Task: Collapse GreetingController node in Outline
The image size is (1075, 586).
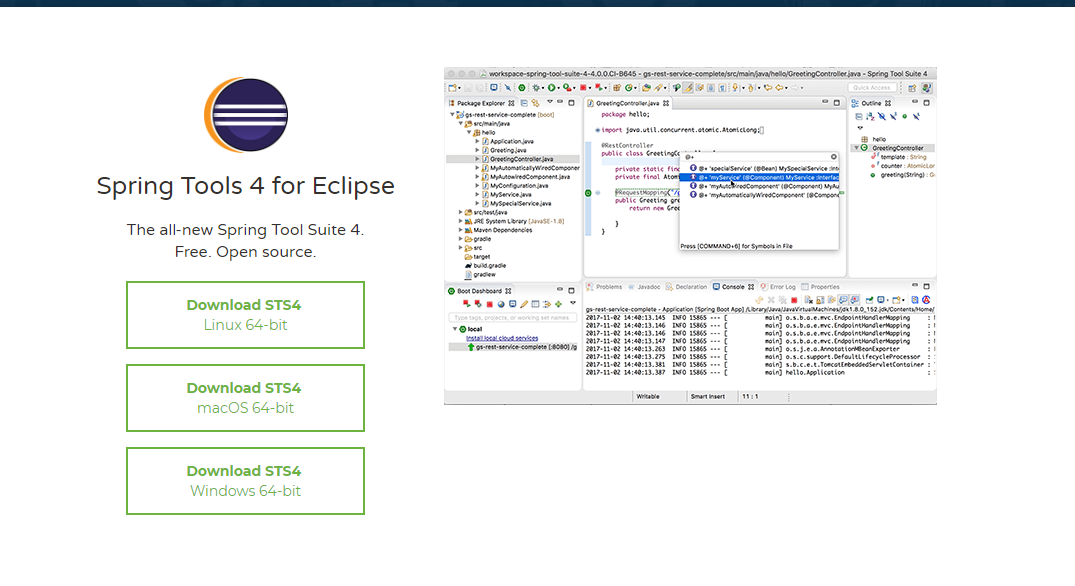Action: pos(856,147)
